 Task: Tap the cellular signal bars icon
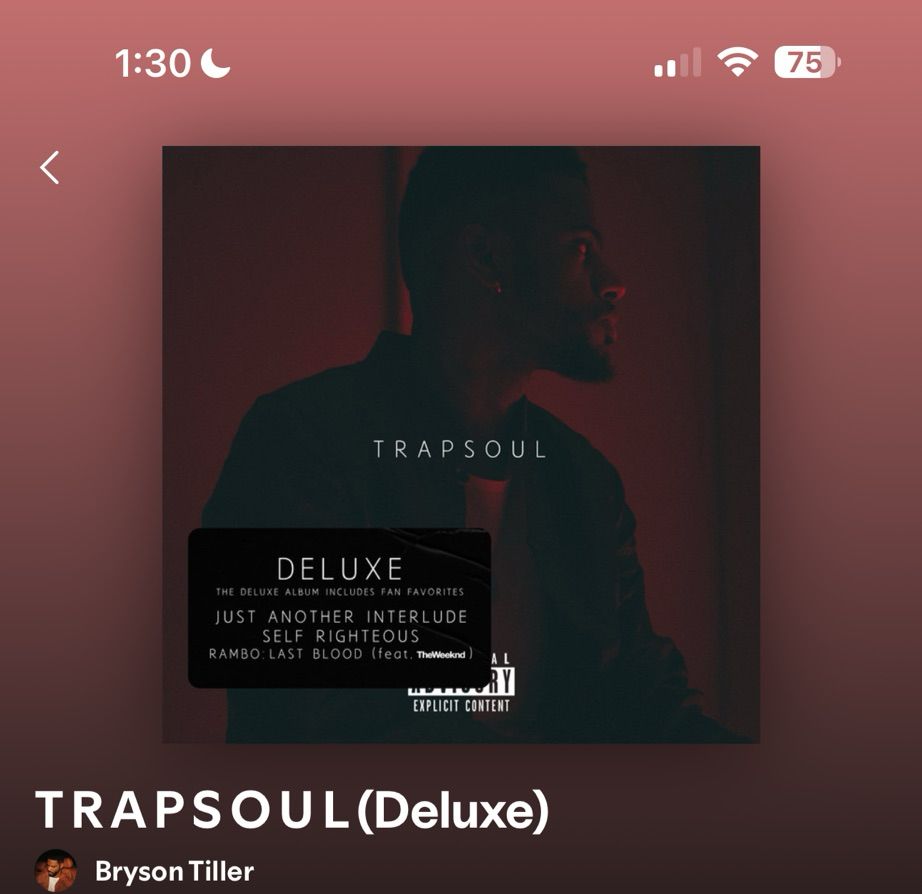point(677,62)
